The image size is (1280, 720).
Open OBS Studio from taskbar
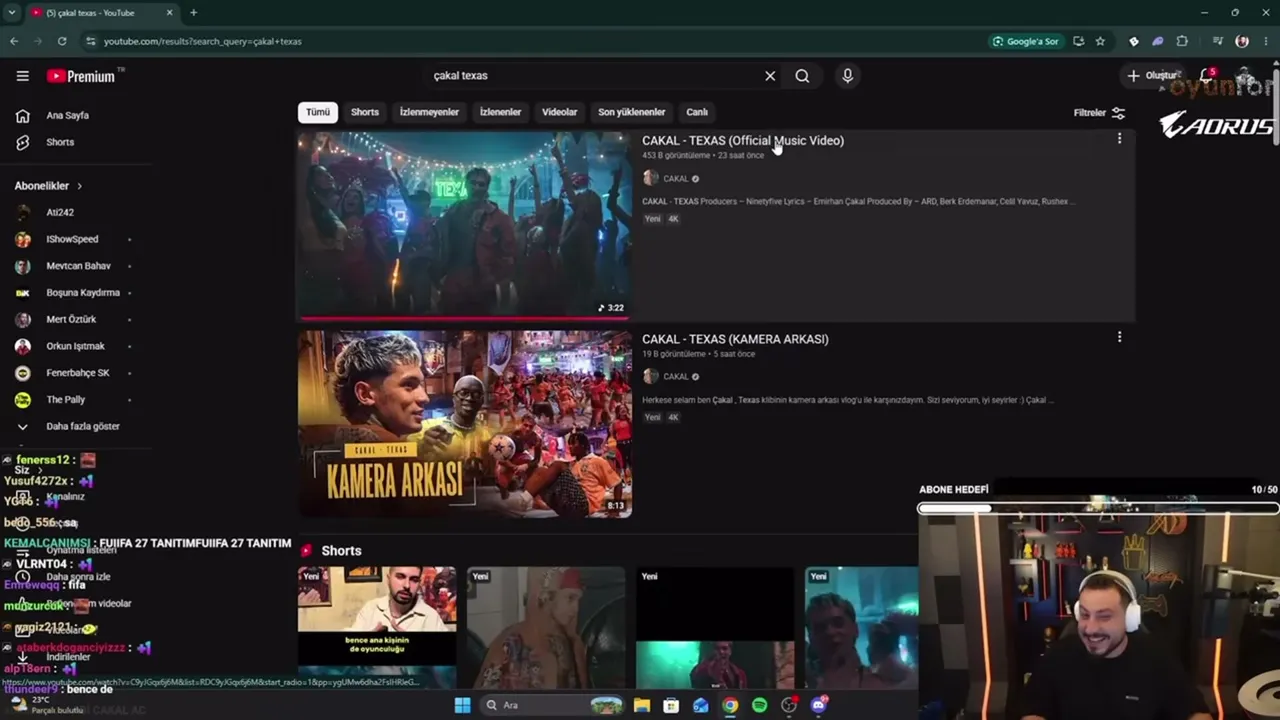click(789, 705)
